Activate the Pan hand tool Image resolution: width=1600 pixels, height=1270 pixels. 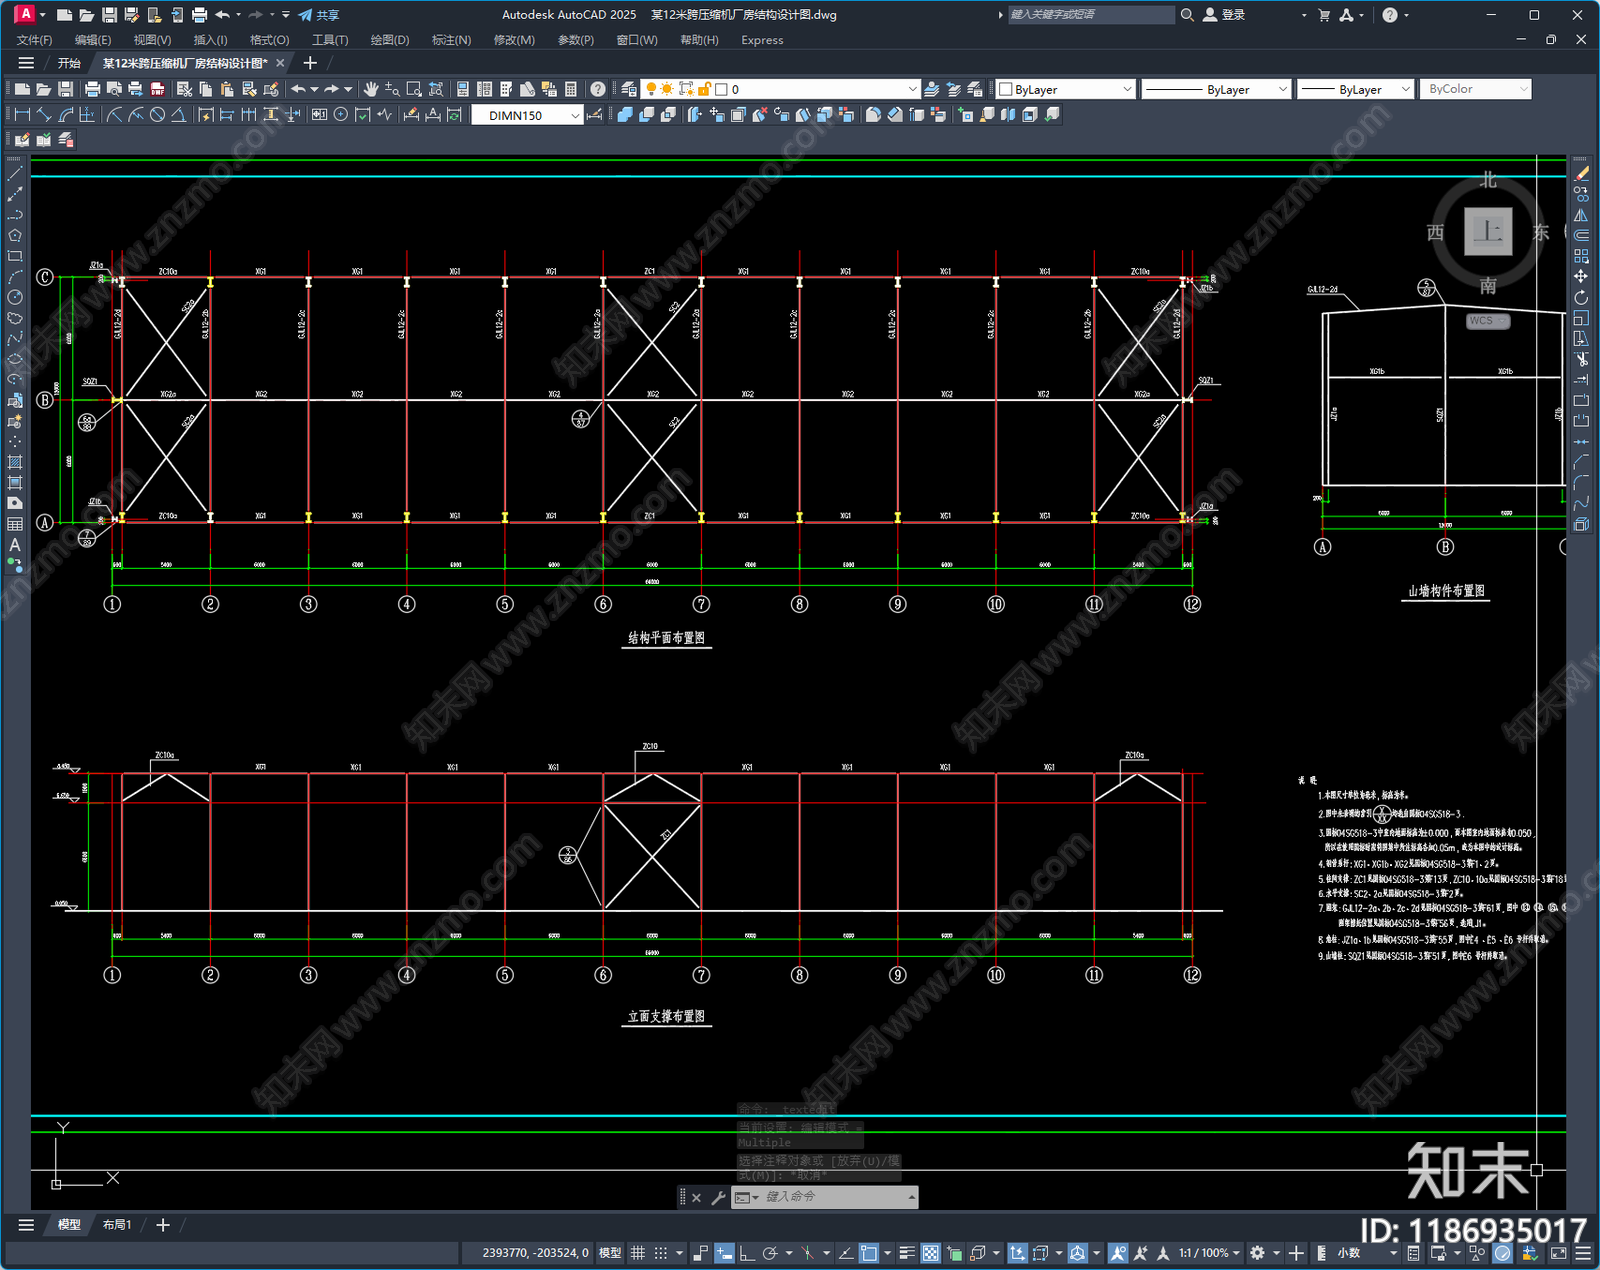tap(371, 89)
